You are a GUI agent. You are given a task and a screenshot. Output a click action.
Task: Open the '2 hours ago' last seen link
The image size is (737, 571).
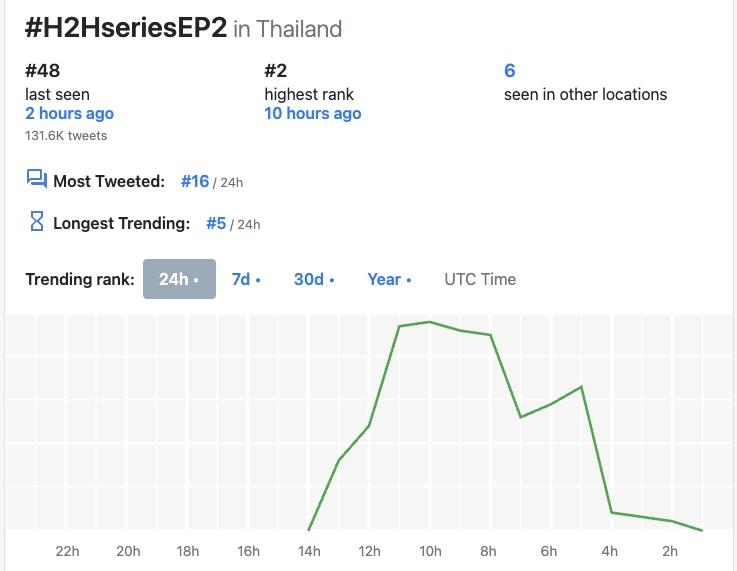[69, 114]
